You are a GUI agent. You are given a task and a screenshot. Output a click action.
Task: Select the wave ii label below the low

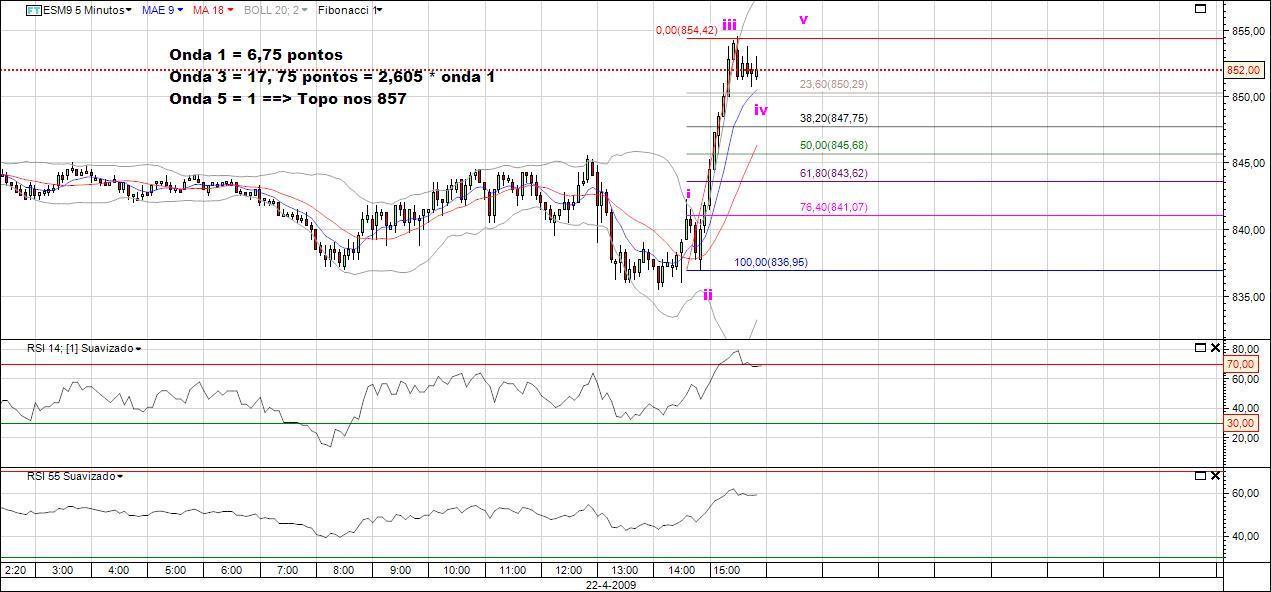707,294
